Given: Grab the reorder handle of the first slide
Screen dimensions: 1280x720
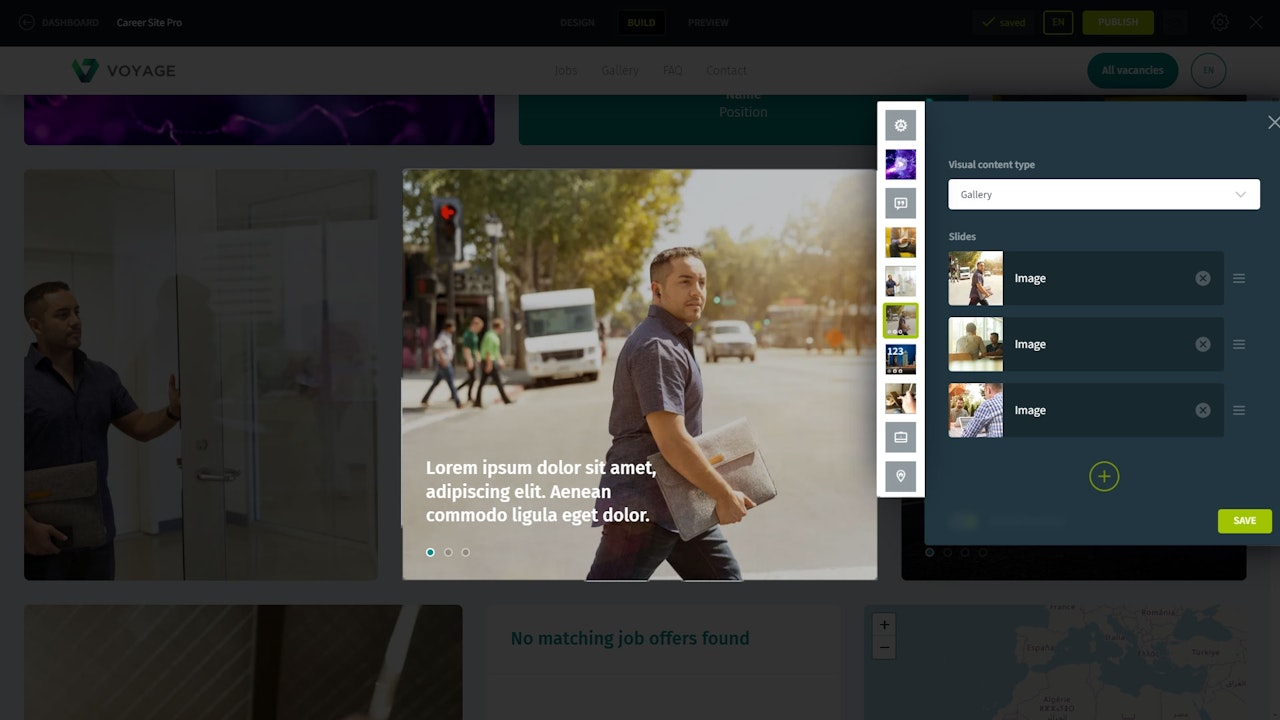Looking at the screenshot, I should pos(1239,278).
